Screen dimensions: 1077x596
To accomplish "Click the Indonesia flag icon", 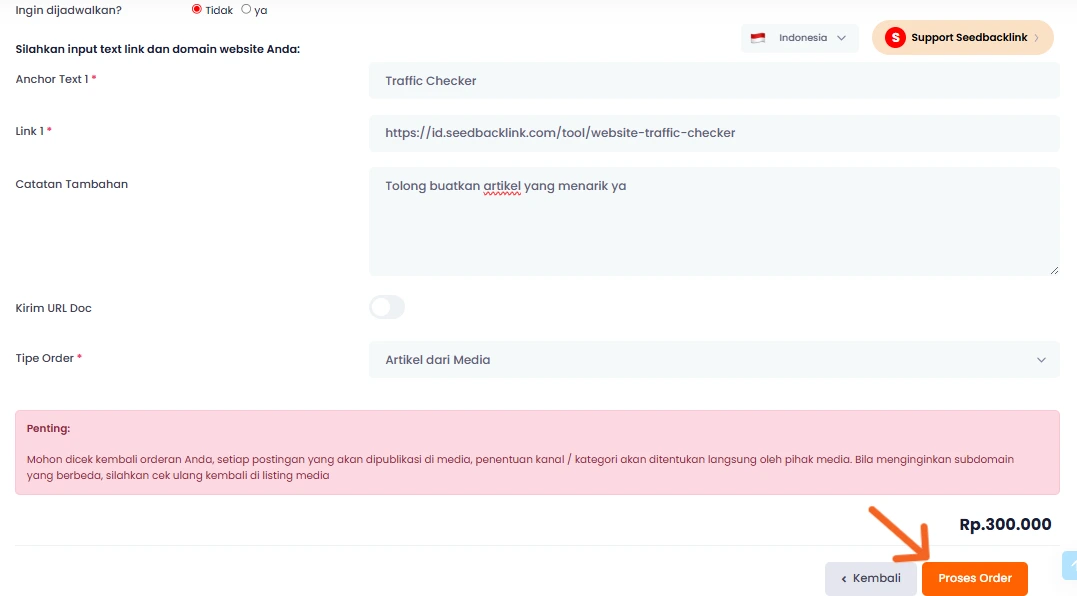I will click(758, 38).
